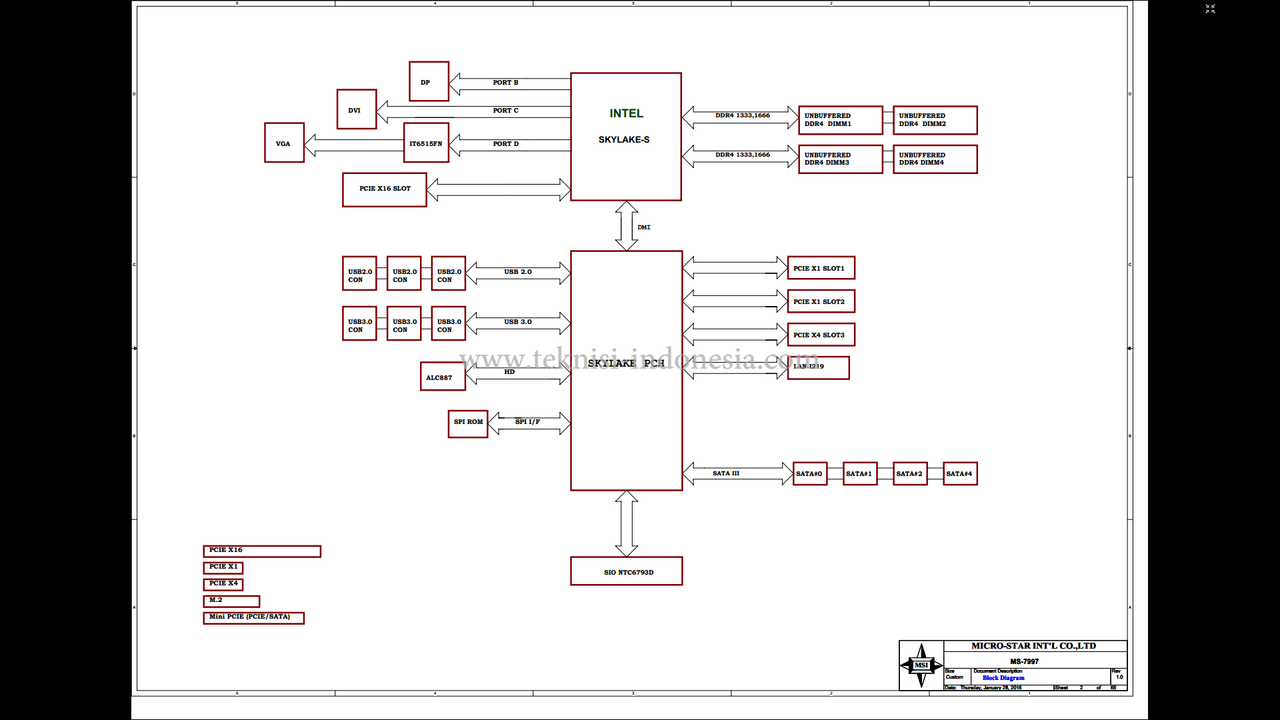Click the SPI ROM block
The height and width of the screenshot is (720, 1280).
468,423
